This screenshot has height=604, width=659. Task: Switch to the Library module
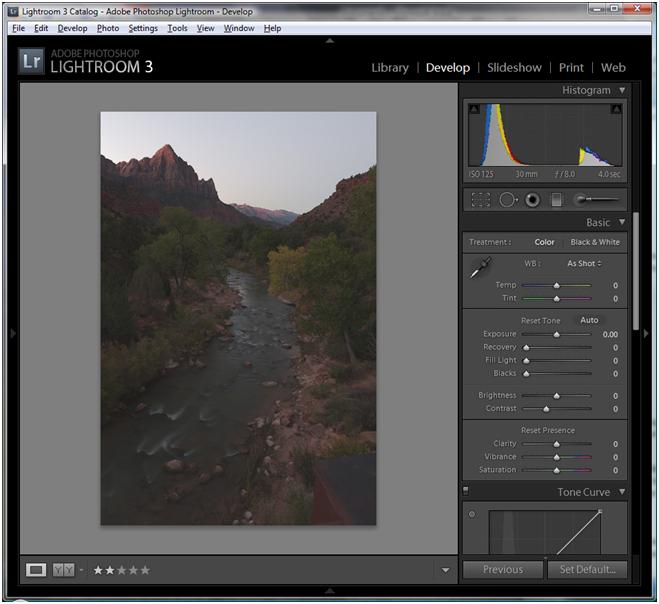(390, 68)
